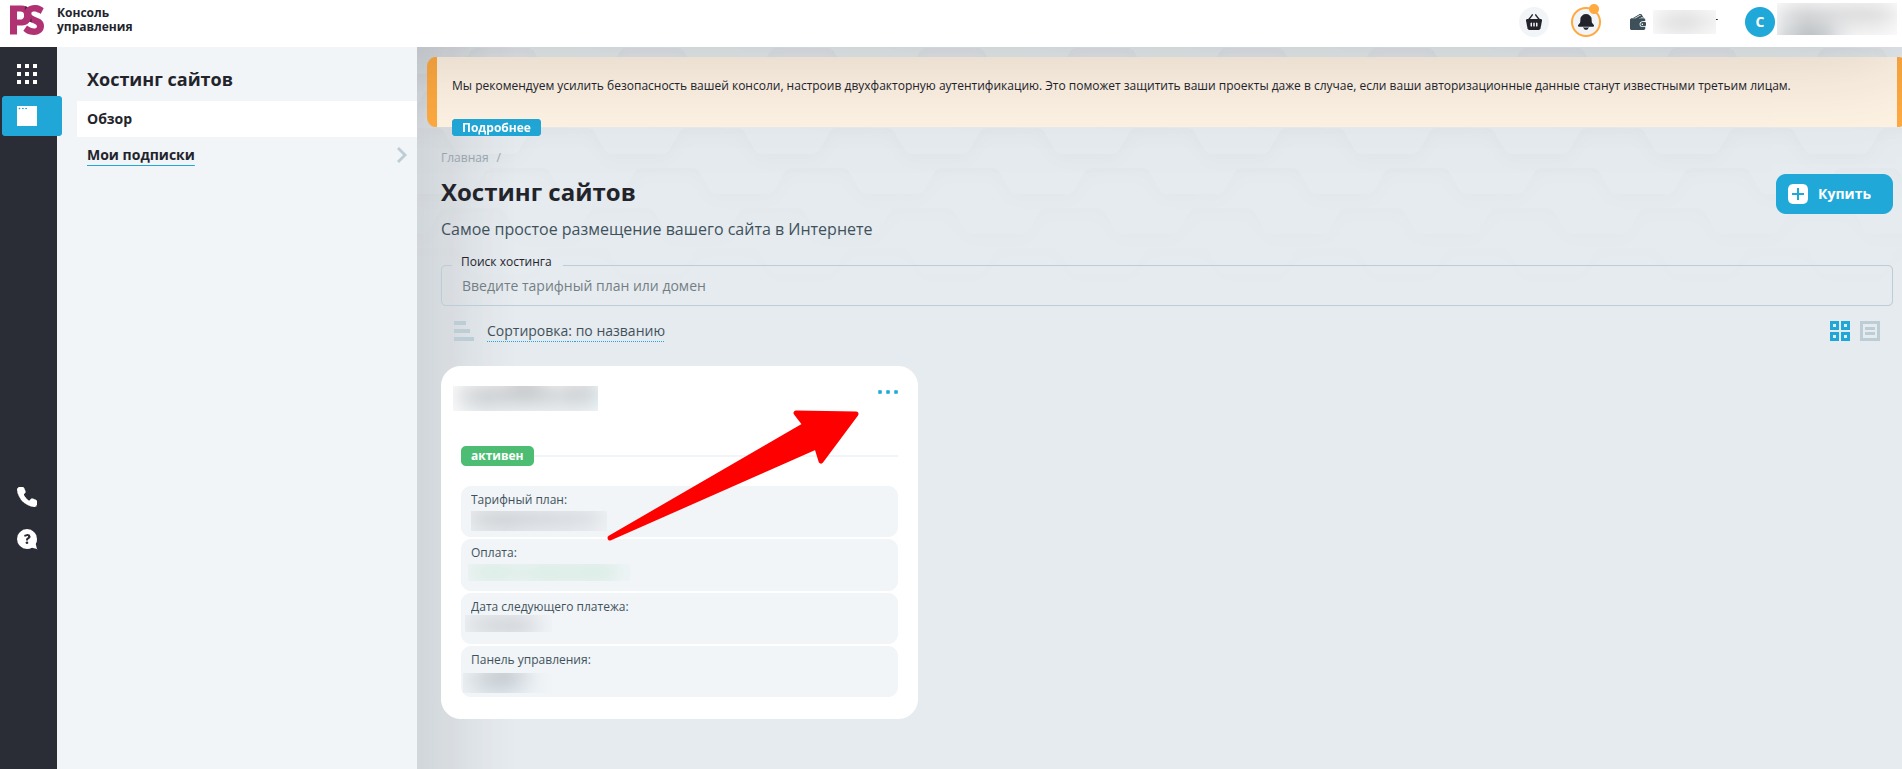Click the Подробнее button in banner
Viewport: 1902px width, 769px height.
click(x=496, y=128)
